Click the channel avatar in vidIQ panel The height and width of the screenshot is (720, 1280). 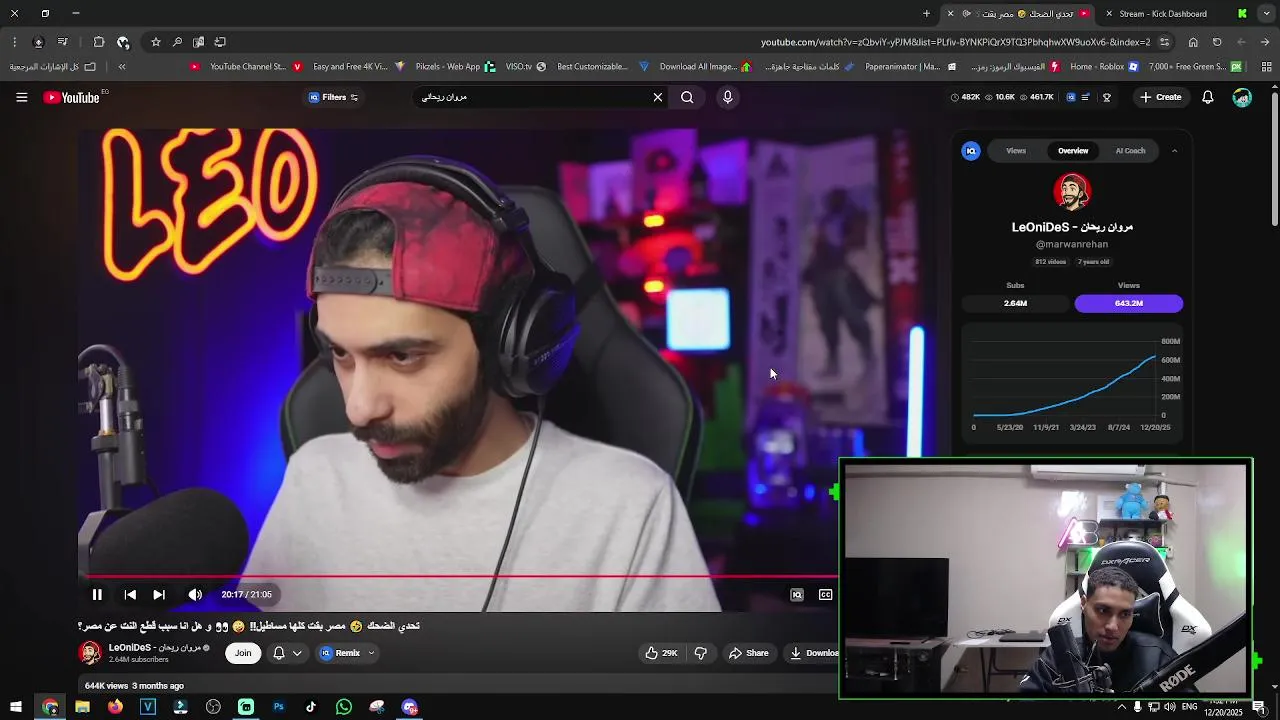[x=1072, y=192]
